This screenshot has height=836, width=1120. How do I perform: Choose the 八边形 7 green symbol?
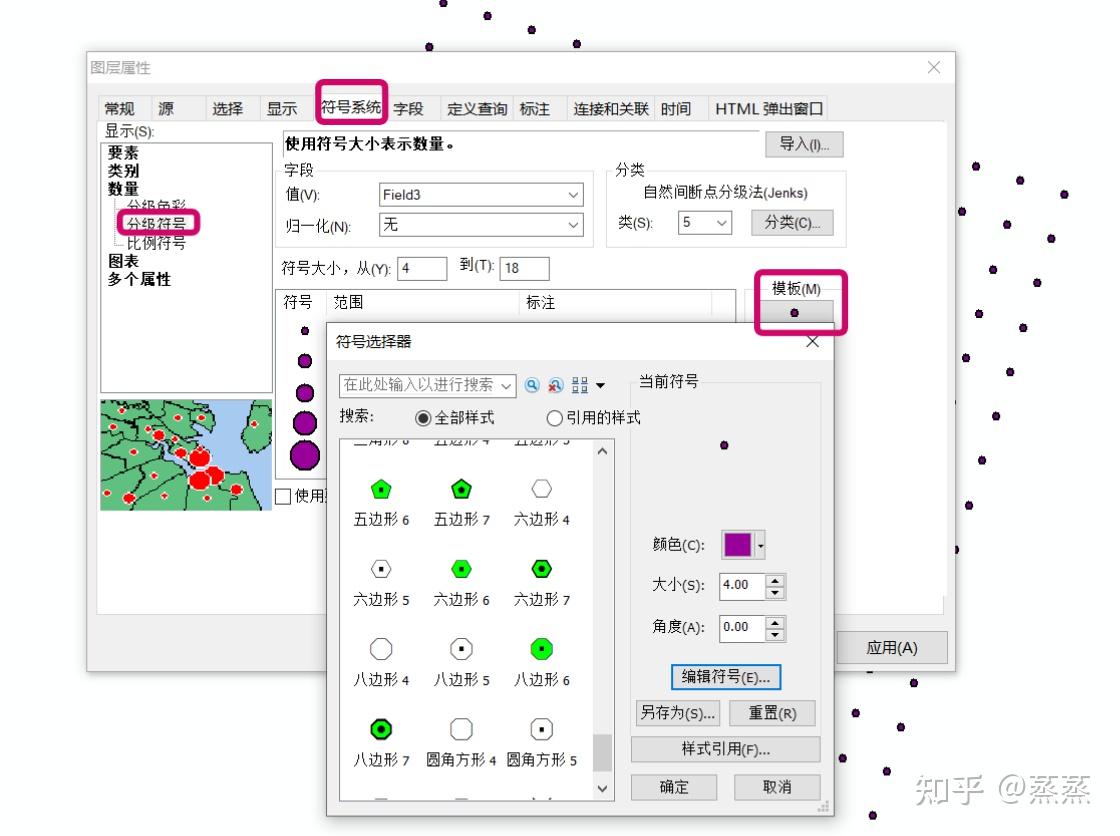(380, 728)
